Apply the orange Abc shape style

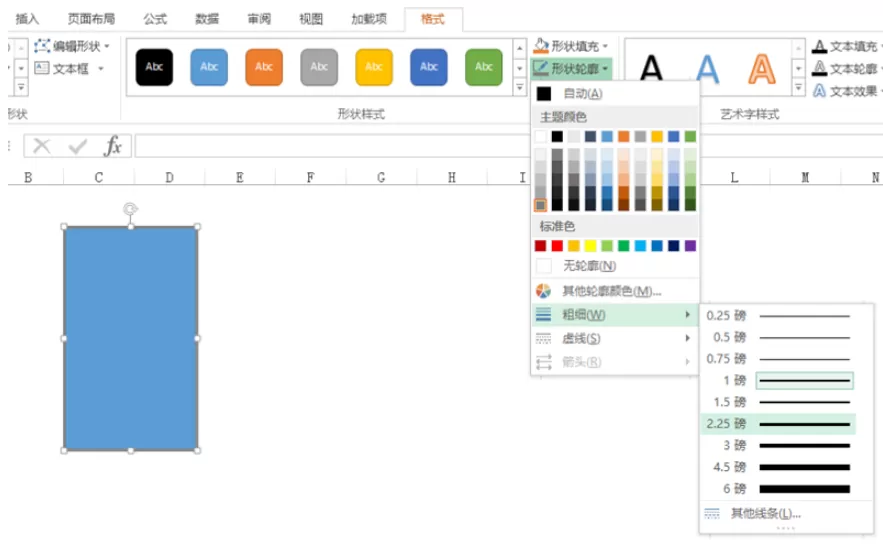click(x=264, y=67)
